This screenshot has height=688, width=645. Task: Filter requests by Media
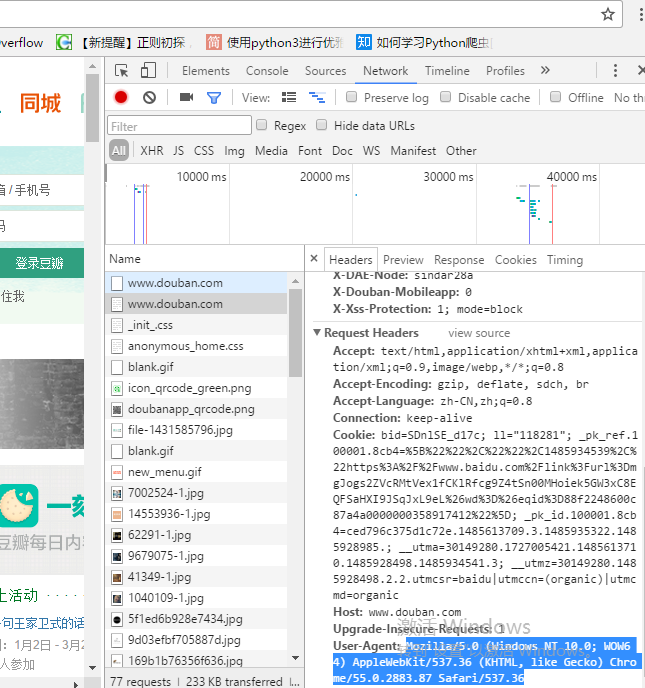[x=271, y=150]
